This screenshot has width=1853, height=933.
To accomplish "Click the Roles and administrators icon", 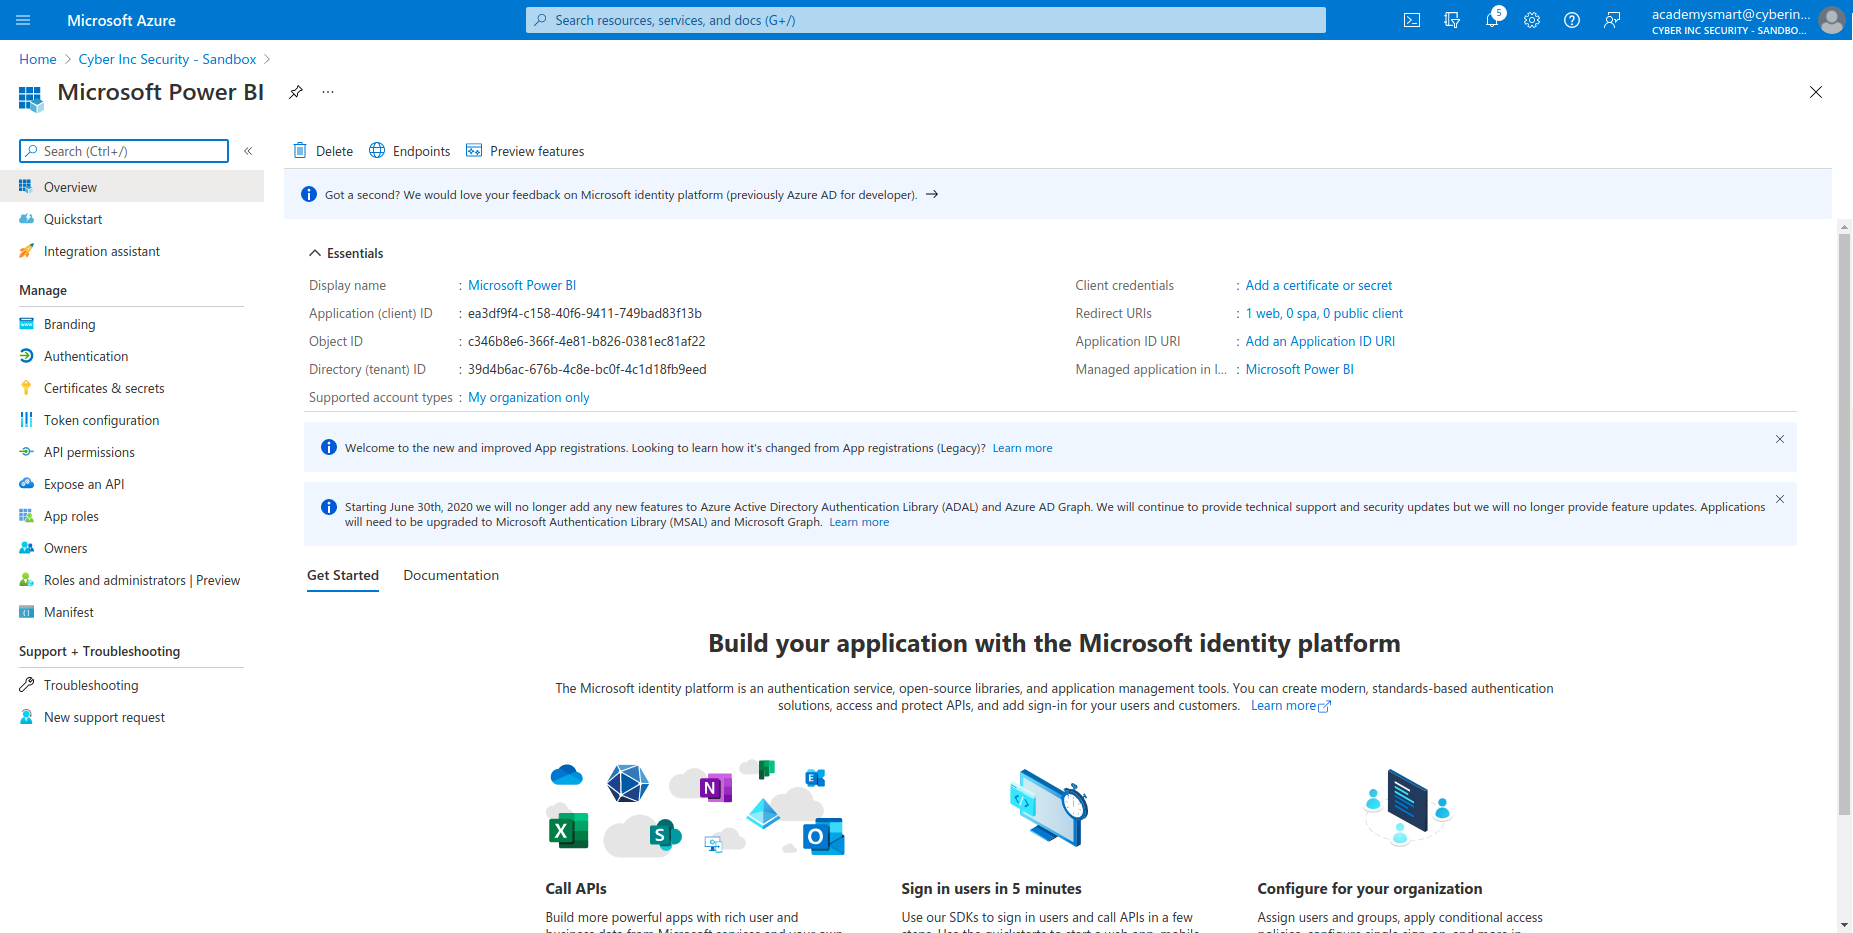I will point(27,580).
